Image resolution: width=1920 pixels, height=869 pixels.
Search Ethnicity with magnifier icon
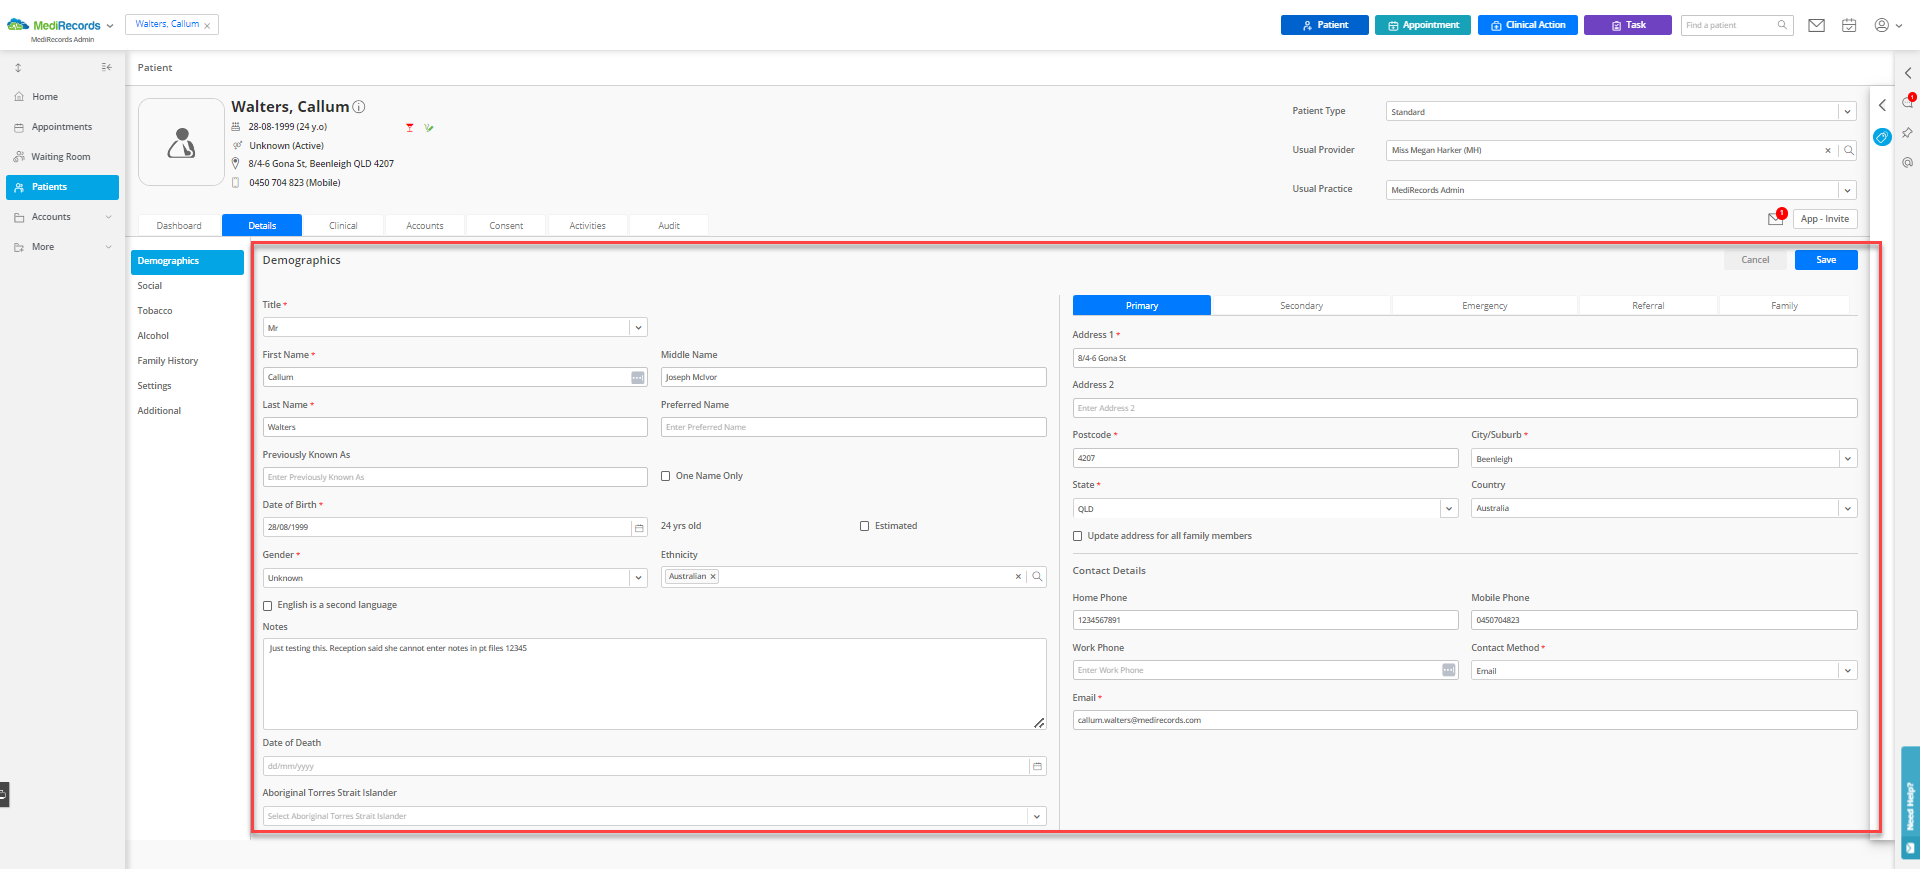pyautogui.click(x=1037, y=577)
